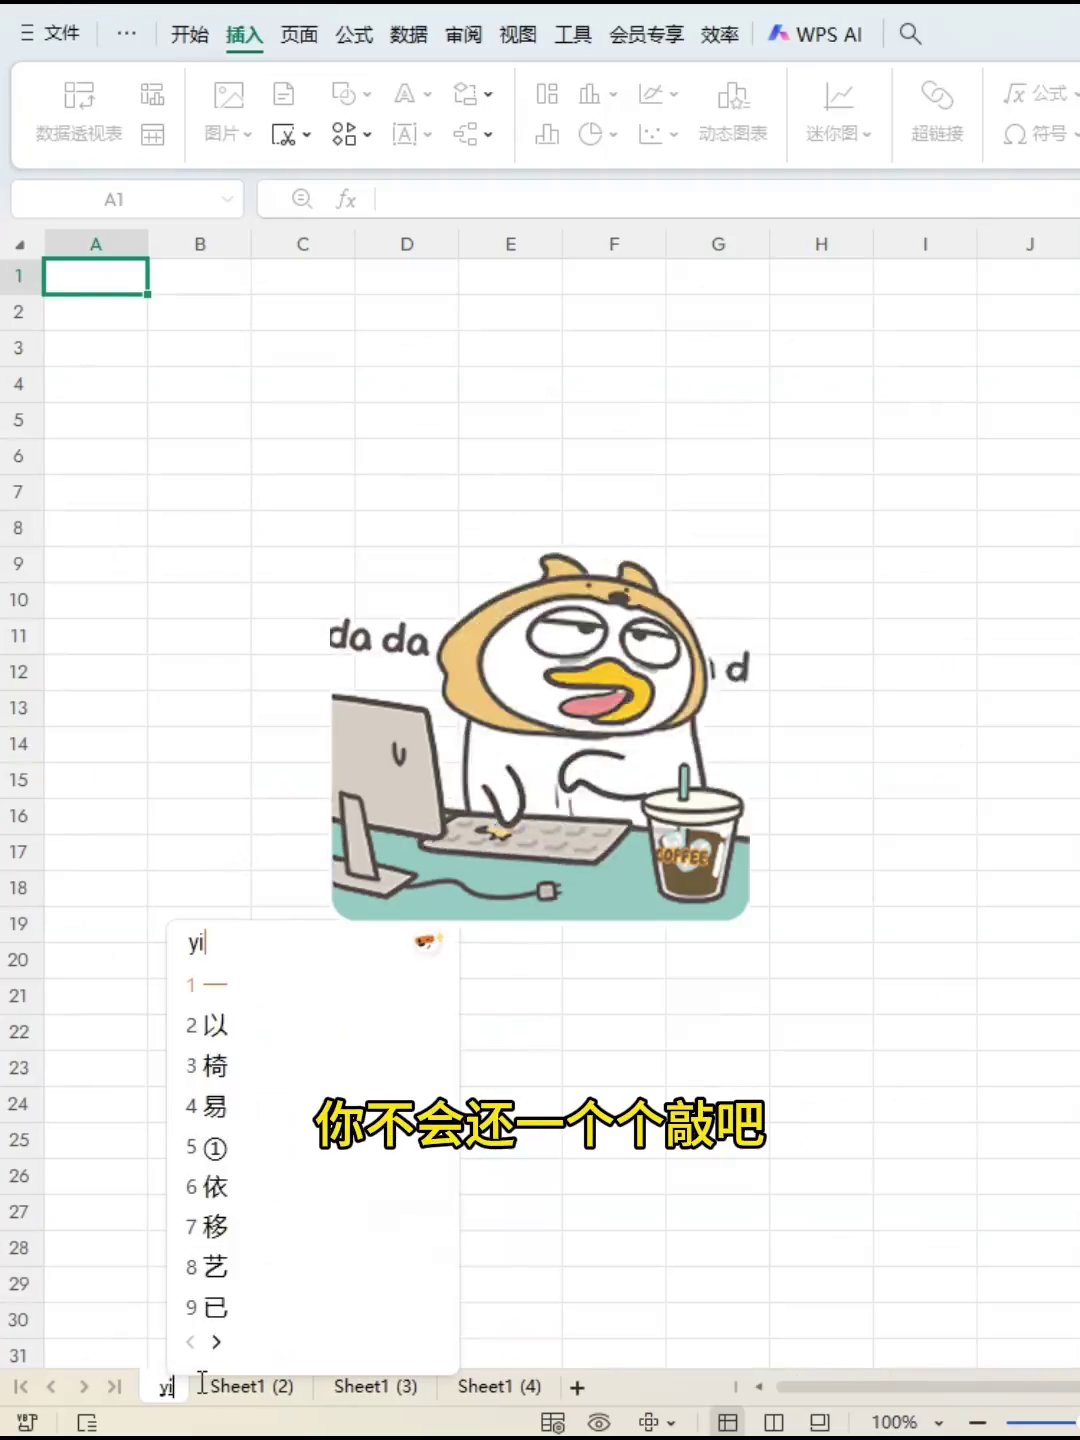Launch WPS AI assistant
Image resolution: width=1080 pixels, height=1440 pixels.
pos(815,34)
